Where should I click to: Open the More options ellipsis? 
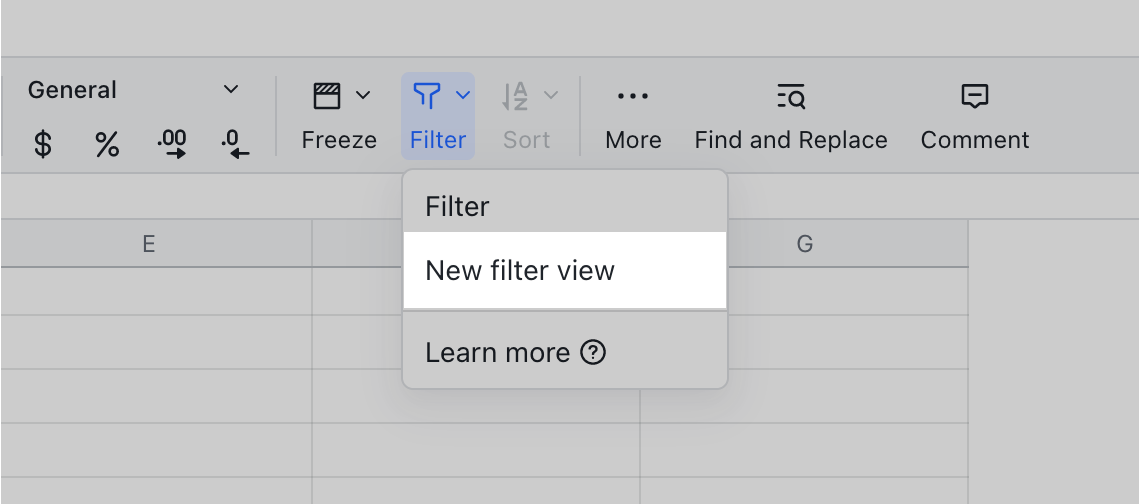coord(633,96)
